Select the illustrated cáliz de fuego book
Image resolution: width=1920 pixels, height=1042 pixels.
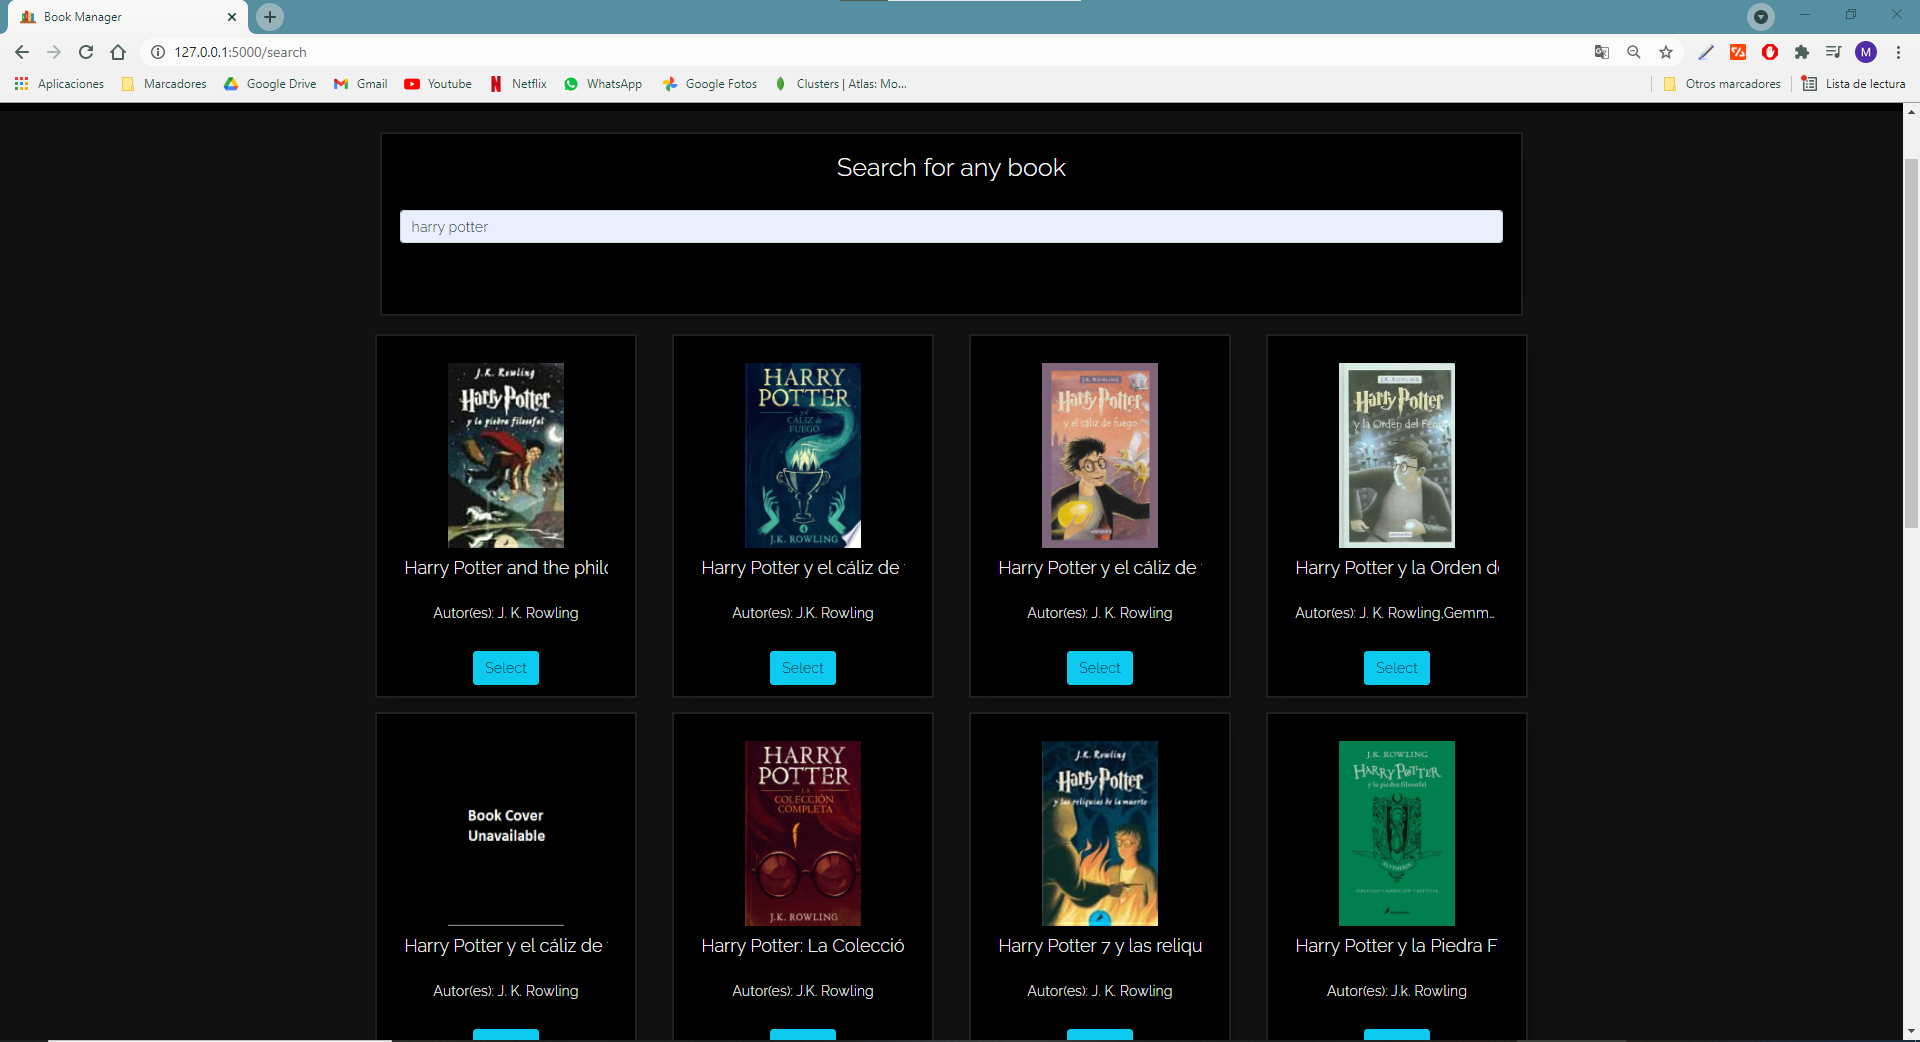click(x=1100, y=668)
